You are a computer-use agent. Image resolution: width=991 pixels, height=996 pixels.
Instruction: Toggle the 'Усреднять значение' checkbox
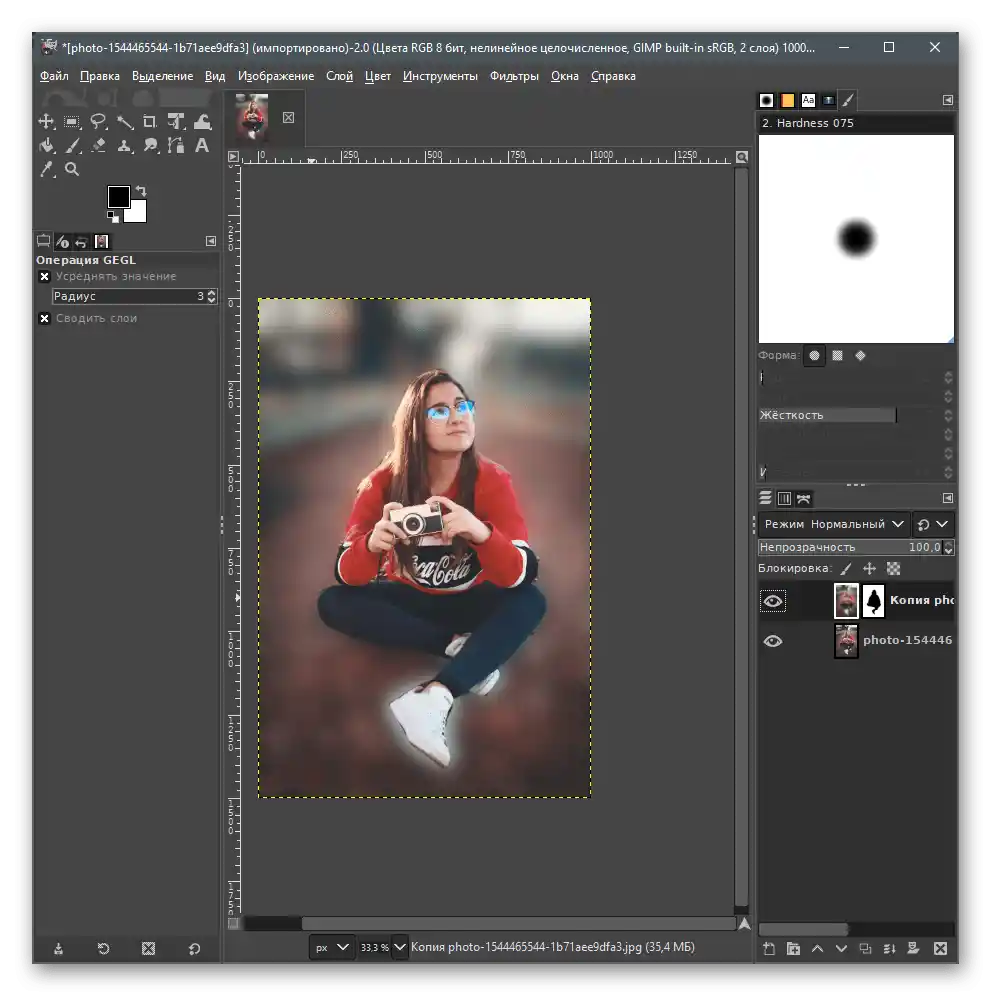pyautogui.click(x=44, y=276)
